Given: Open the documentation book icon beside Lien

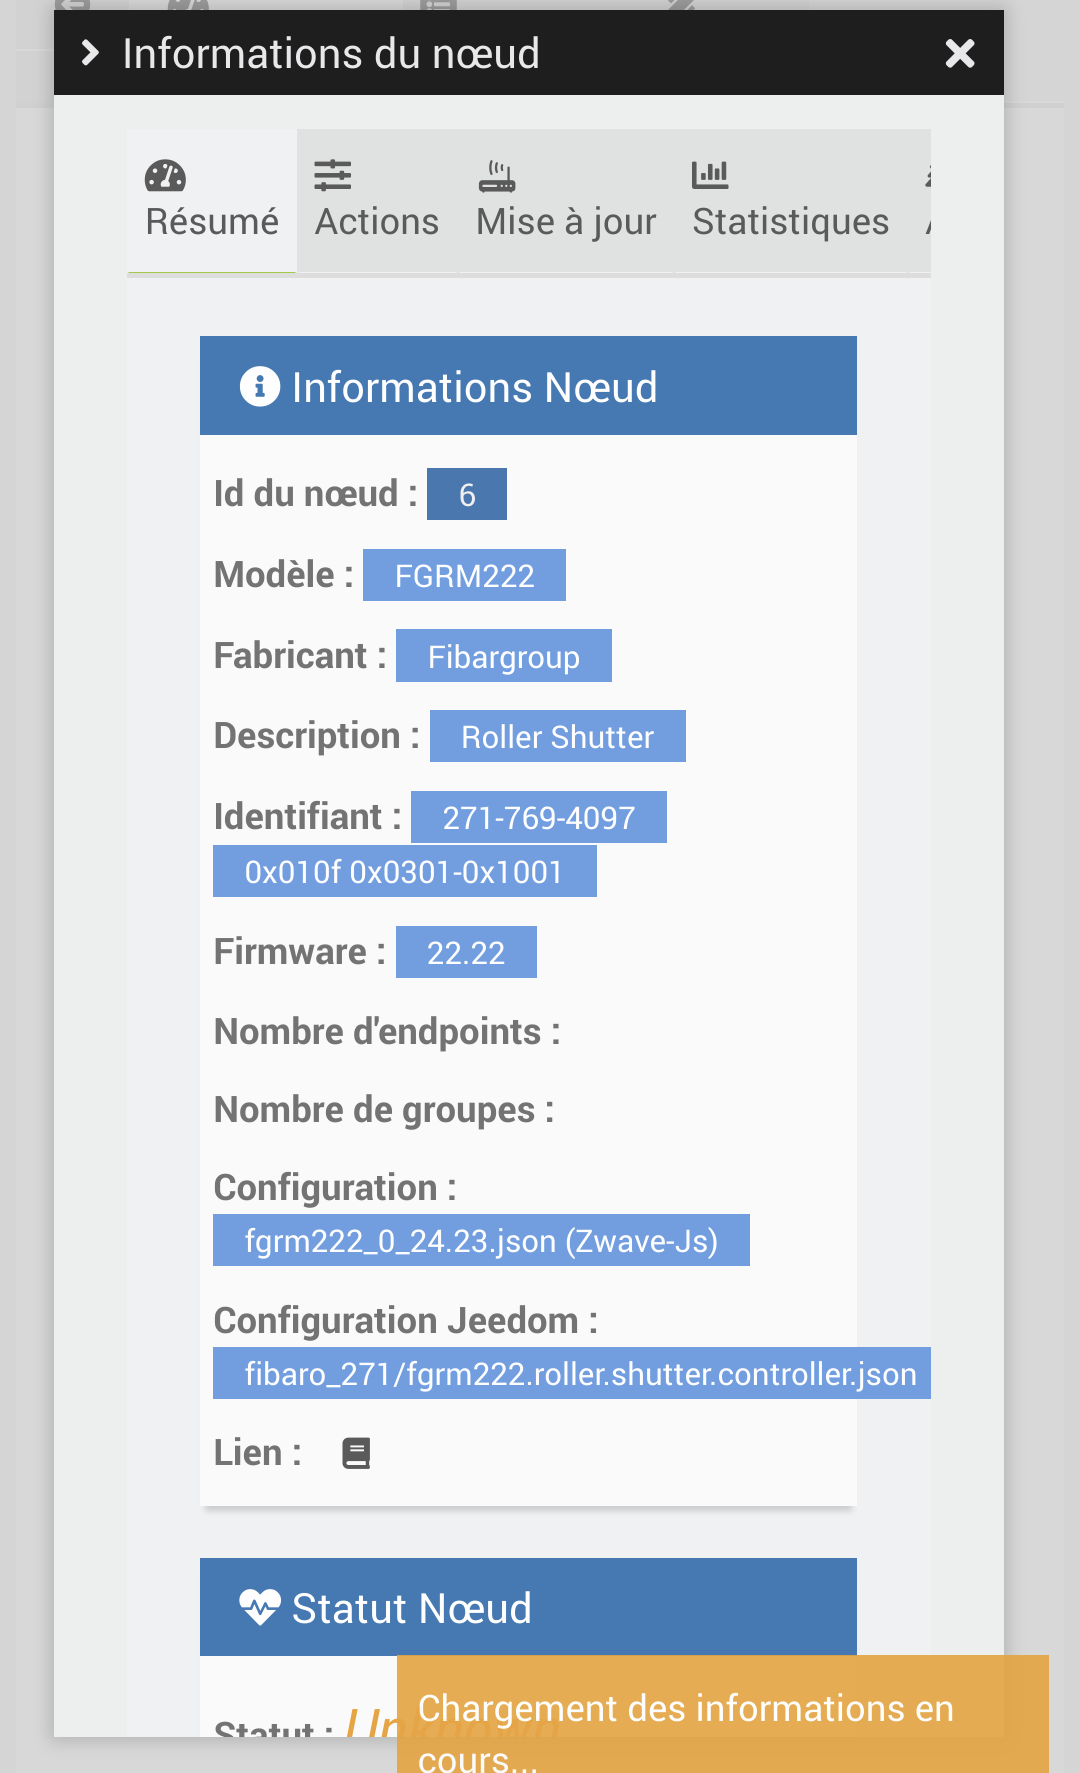Looking at the screenshot, I should point(356,1453).
